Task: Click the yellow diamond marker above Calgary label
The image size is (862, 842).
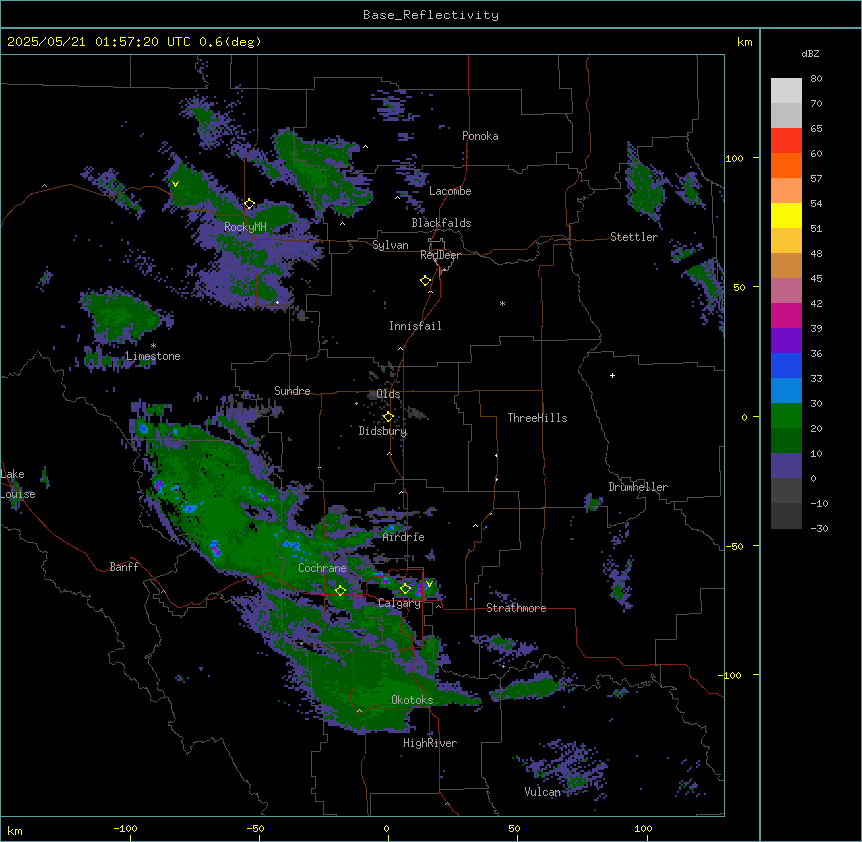Action: [405, 589]
